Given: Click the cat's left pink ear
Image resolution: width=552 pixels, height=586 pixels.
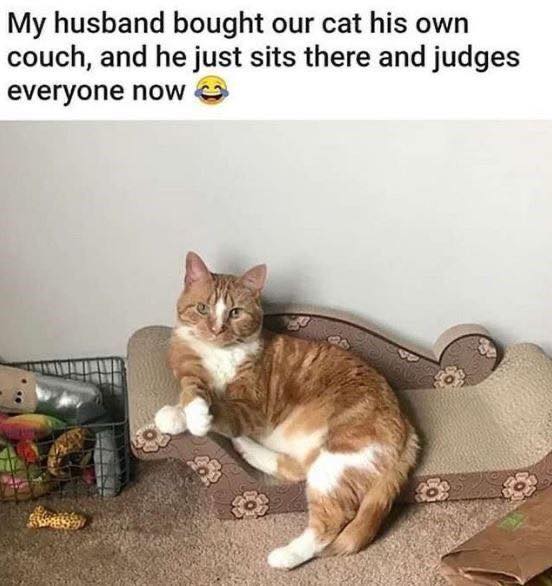Looking at the screenshot, I should 197,268.
